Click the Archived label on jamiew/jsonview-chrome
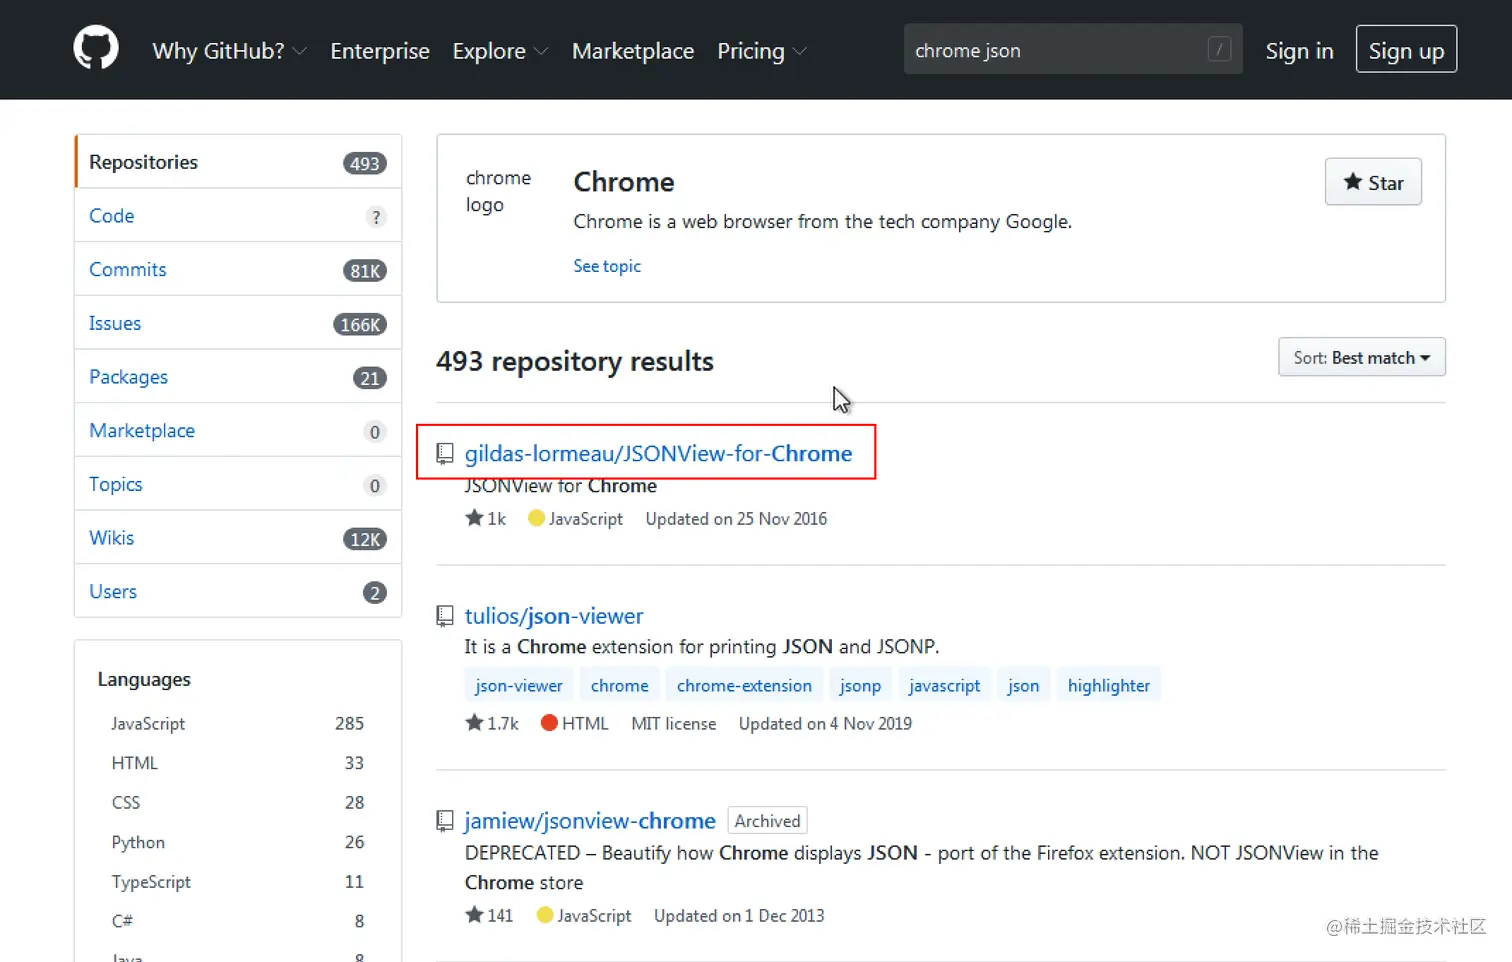Image resolution: width=1512 pixels, height=962 pixels. pyautogui.click(x=767, y=820)
